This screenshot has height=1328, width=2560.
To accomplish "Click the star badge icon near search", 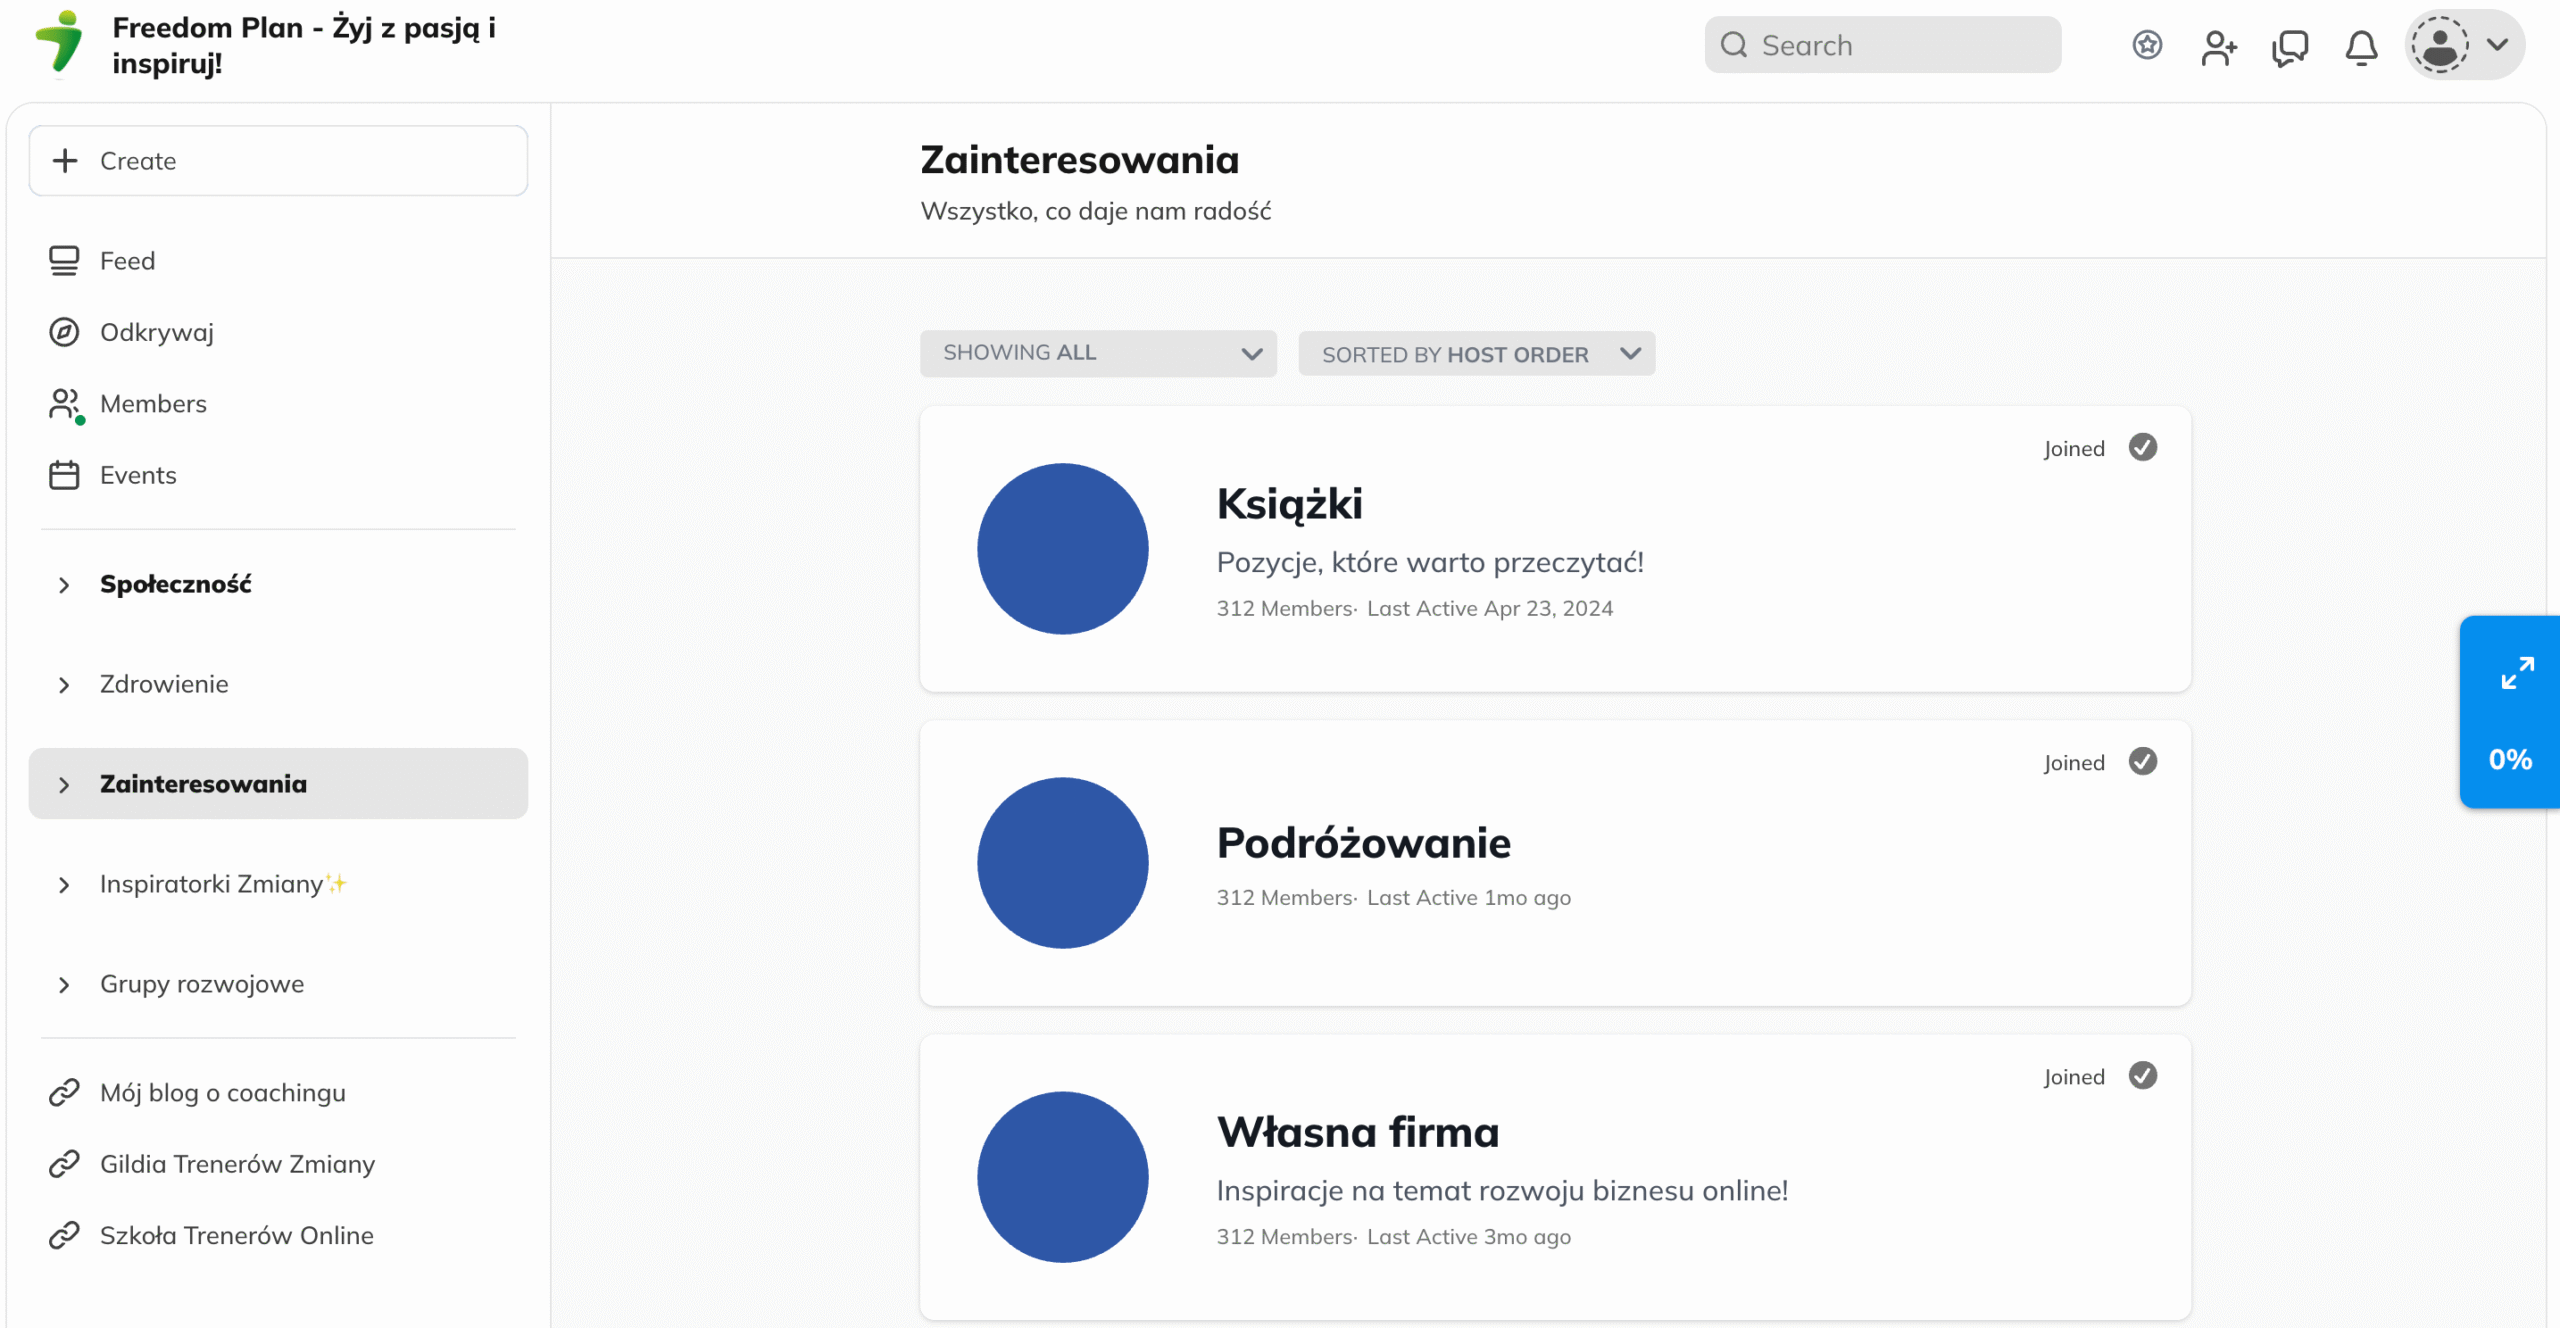I will (x=2147, y=45).
